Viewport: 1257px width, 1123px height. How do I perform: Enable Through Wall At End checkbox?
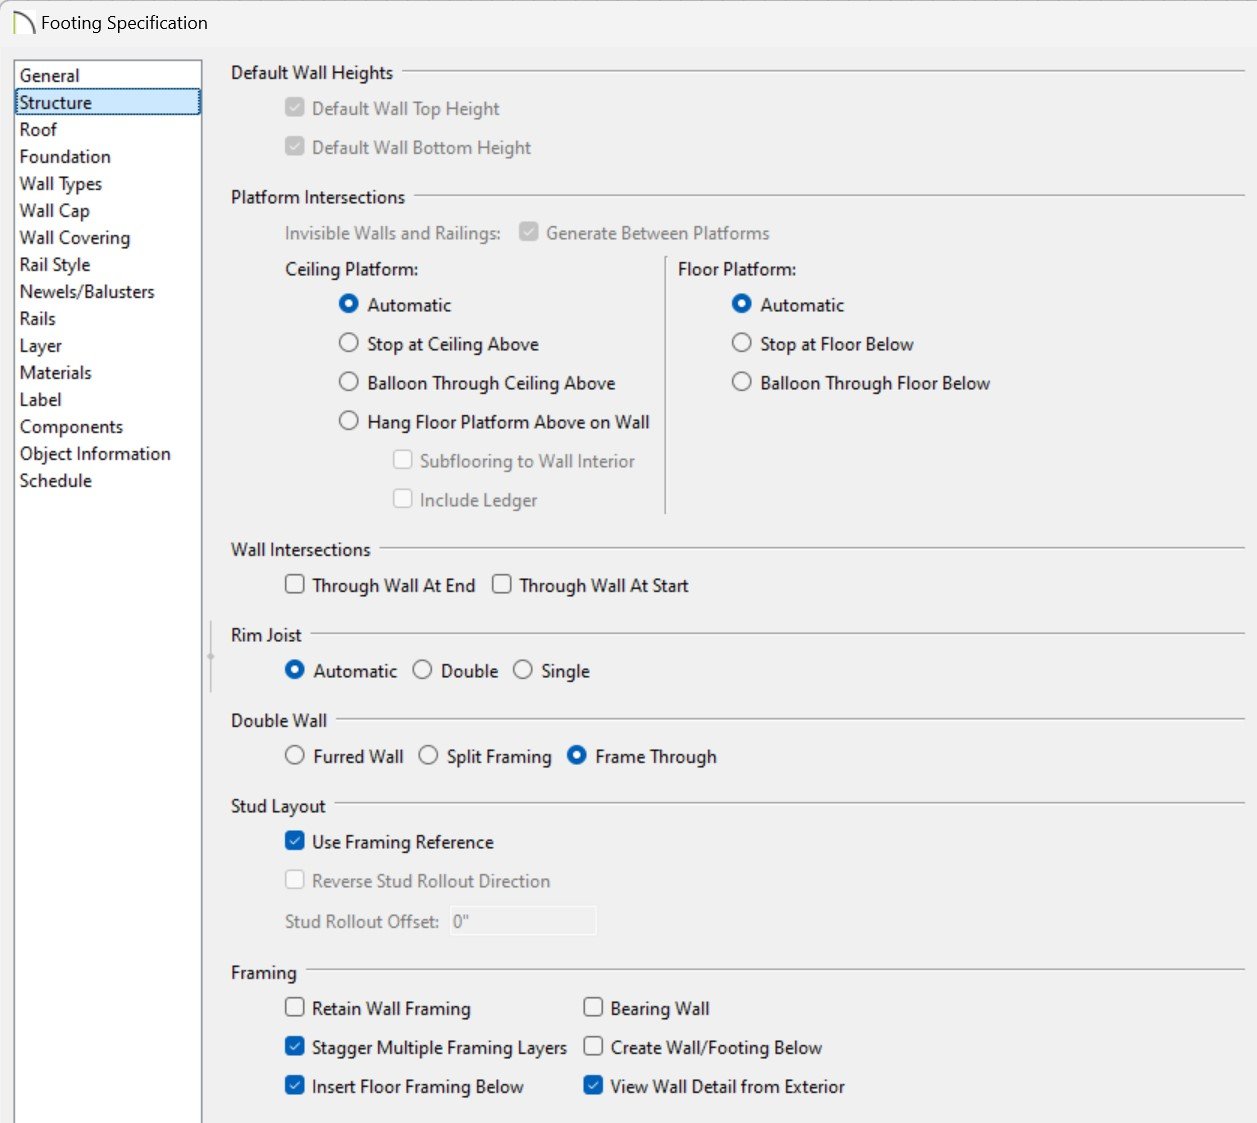pyautogui.click(x=295, y=585)
